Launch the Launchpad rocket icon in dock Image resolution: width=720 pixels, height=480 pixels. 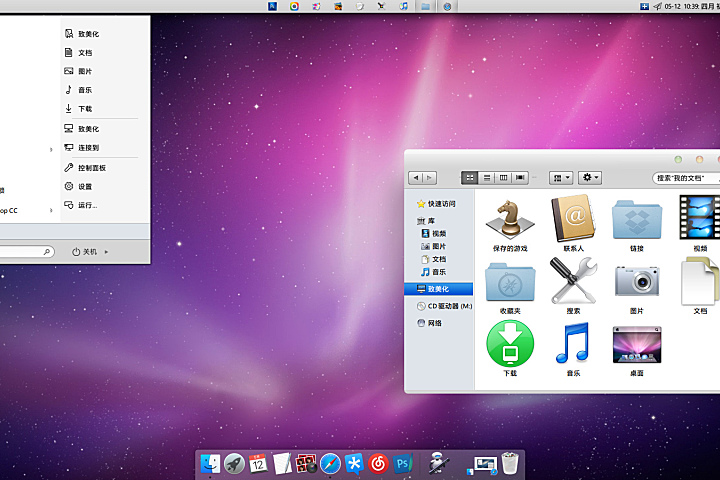click(x=234, y=464)
